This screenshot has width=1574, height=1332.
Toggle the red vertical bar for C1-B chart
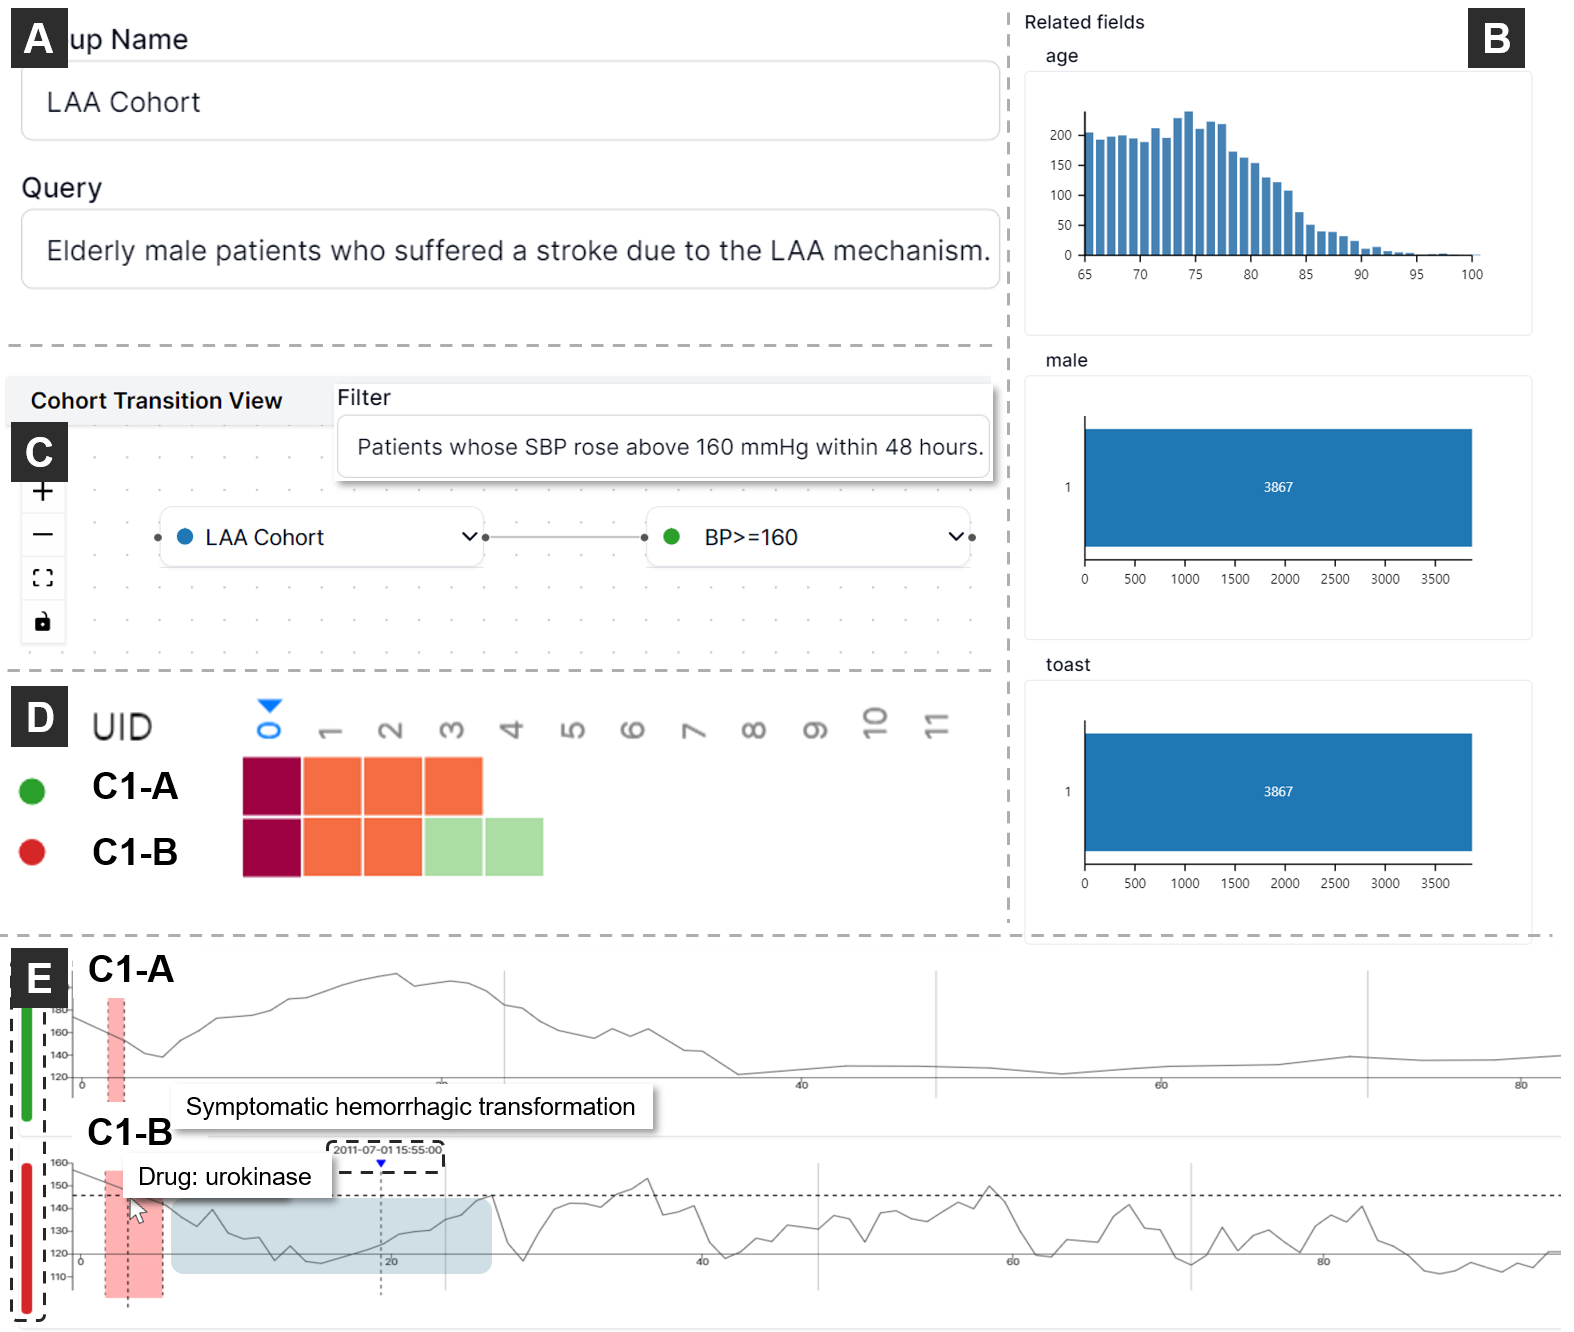tap(27, 1236)
